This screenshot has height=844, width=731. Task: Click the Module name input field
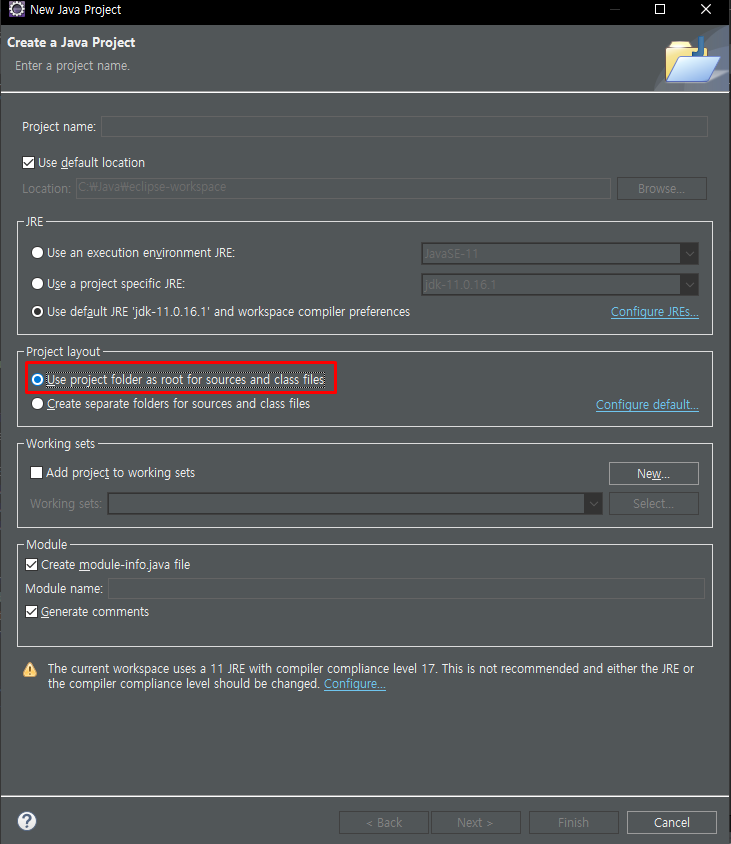[406, 588]
